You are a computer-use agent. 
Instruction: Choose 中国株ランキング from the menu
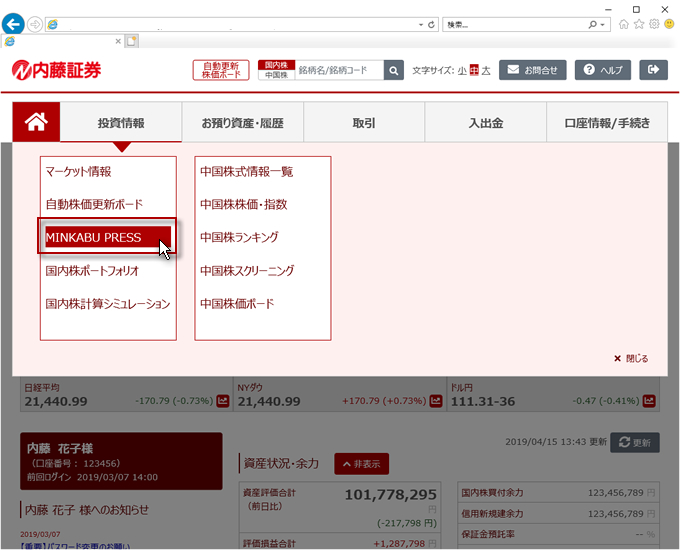[238, 238]
